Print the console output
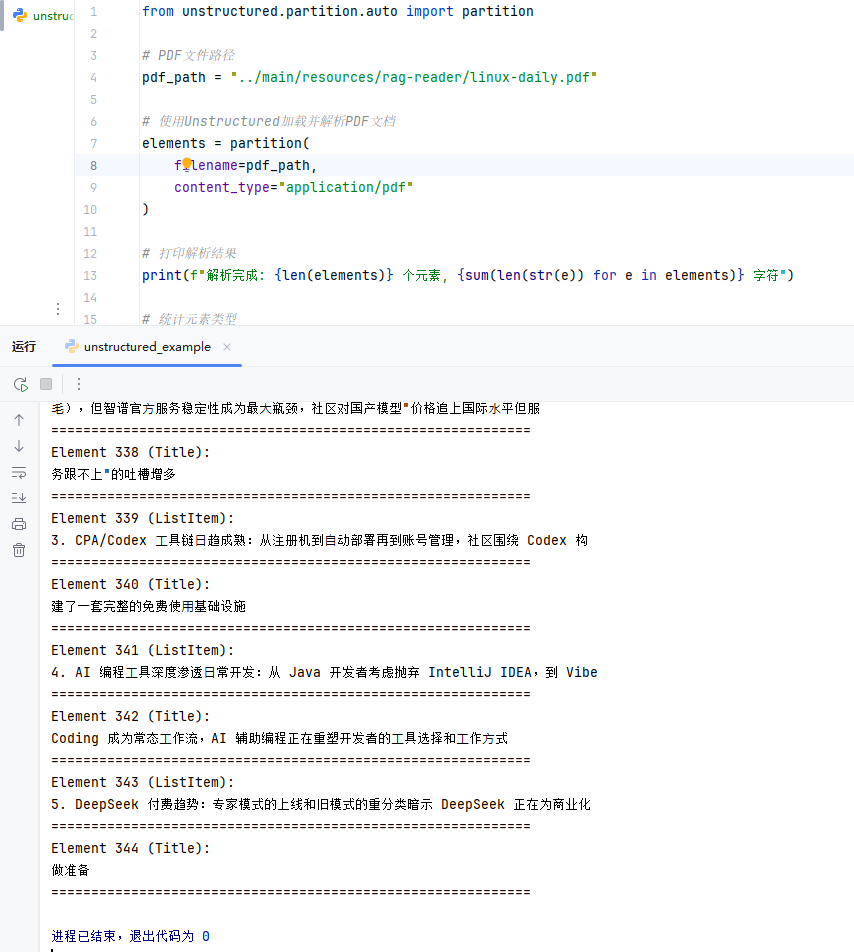Screen dimensions: 854x952 coord(18,523)
